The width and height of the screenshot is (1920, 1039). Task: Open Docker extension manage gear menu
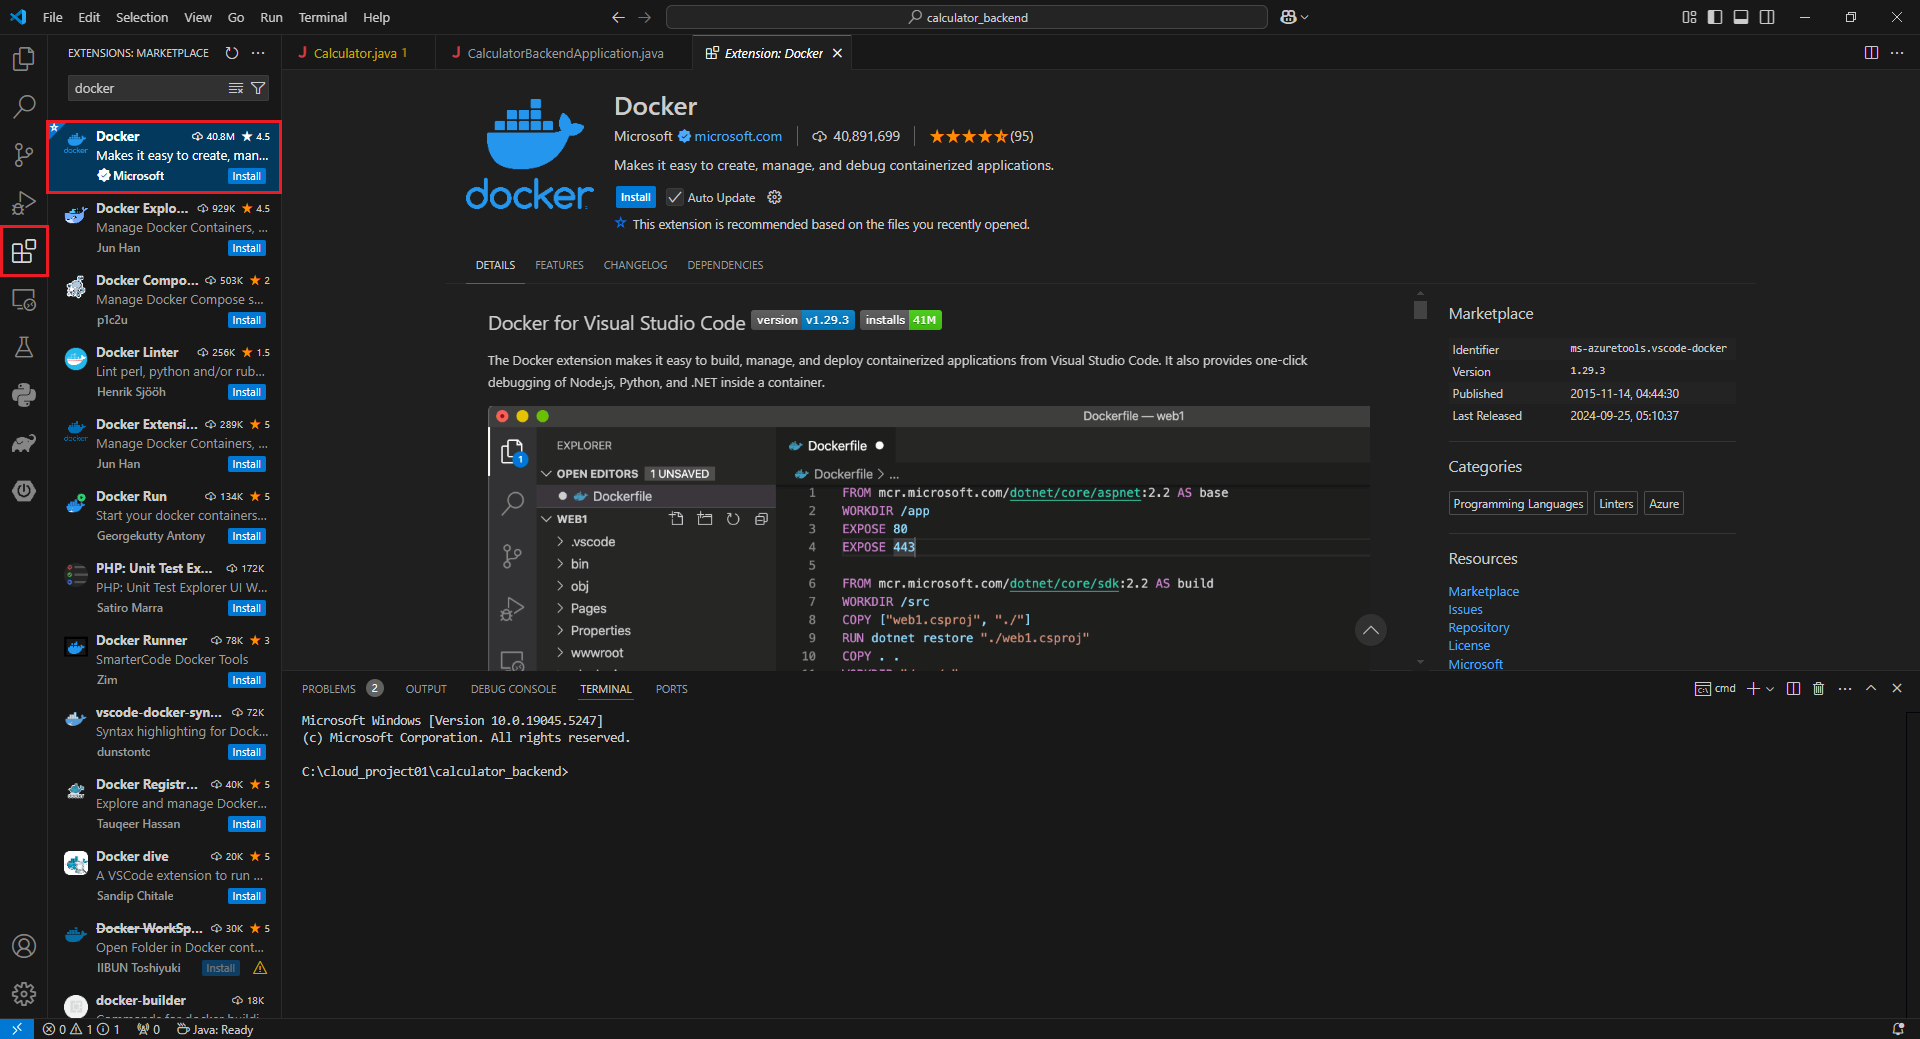click(774, 198)
